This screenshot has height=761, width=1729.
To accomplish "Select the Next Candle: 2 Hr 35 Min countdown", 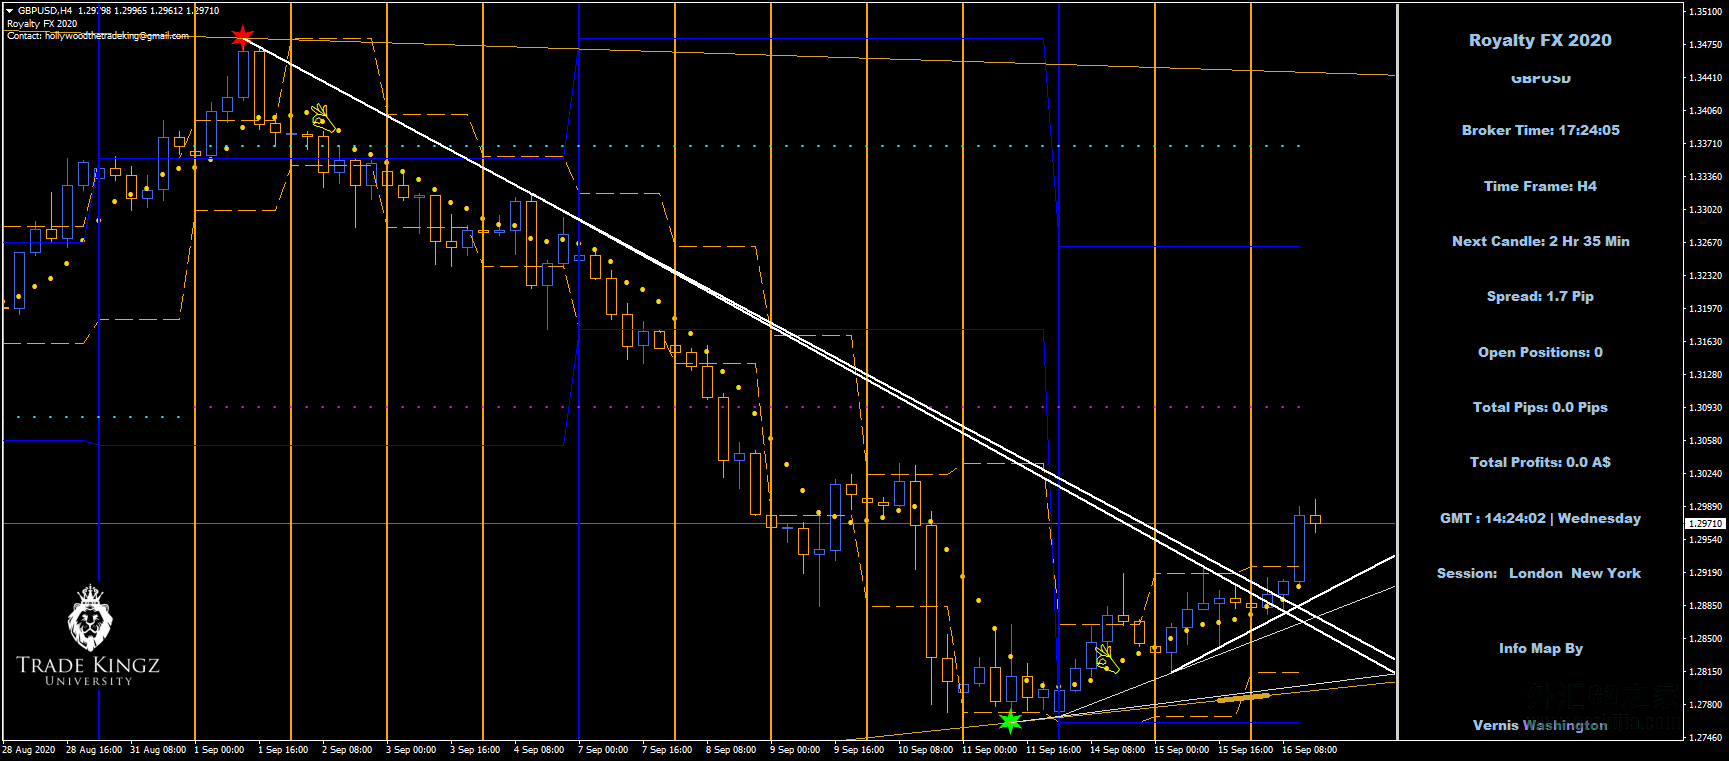I will (1540, 241).
